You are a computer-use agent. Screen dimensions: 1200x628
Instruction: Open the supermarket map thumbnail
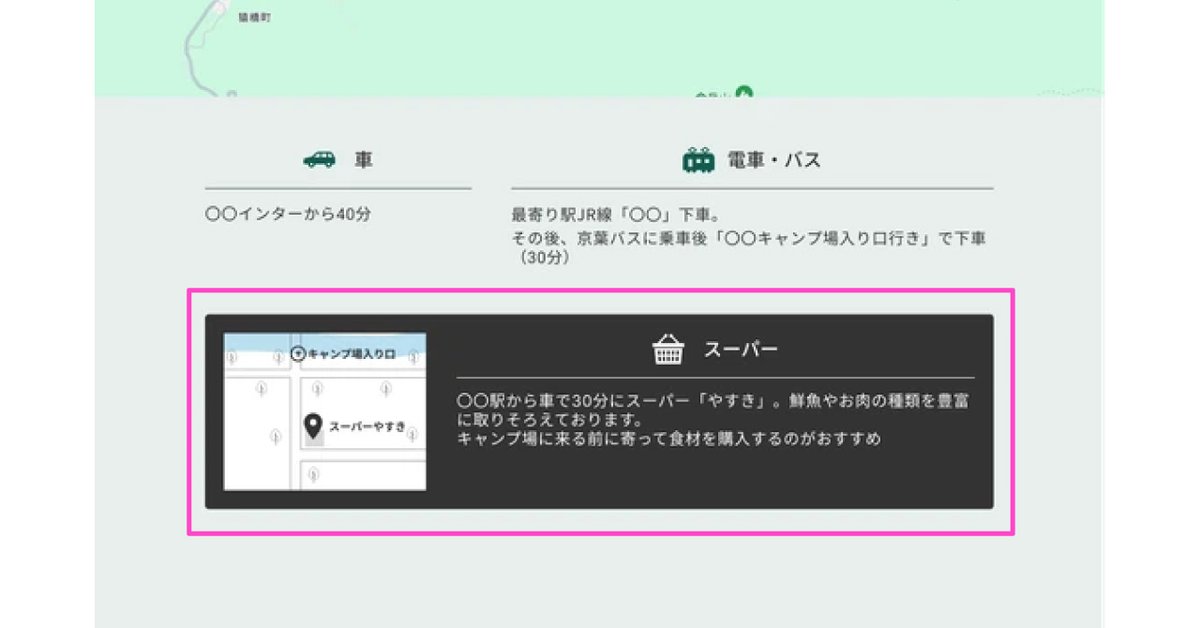click(325, 412)
